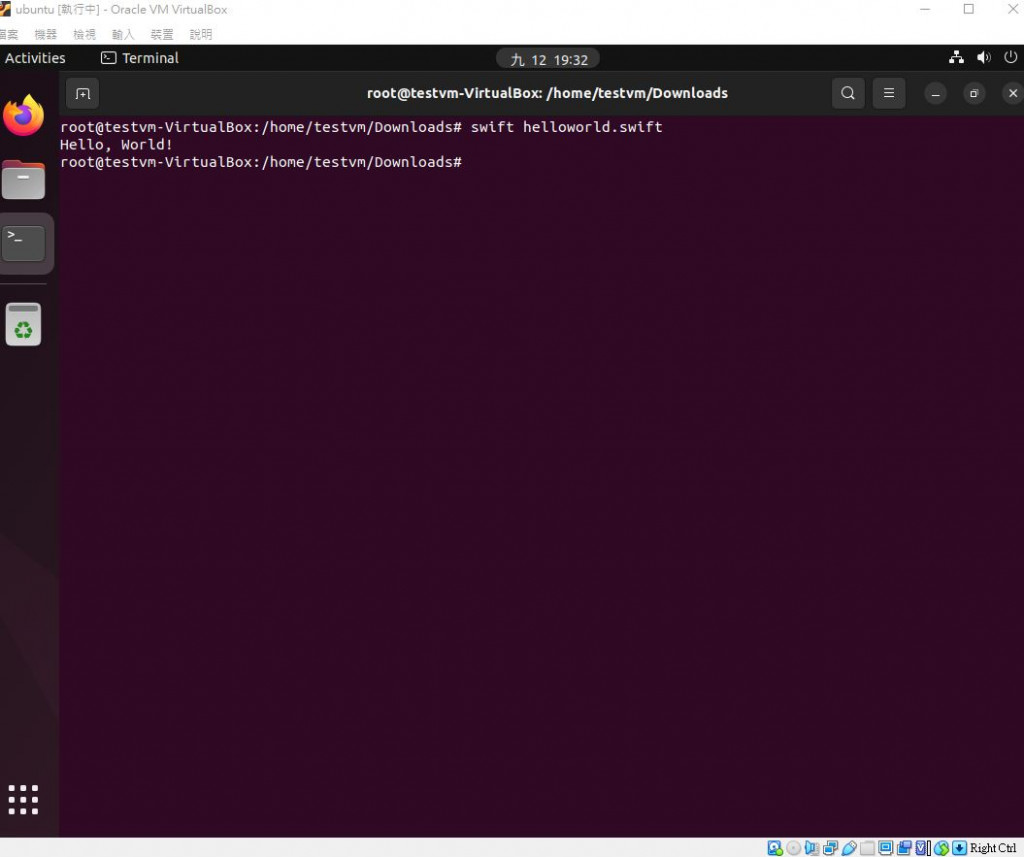The height and width of the screenshot is (857, 1024).
Task: Open the Activities overview
Action: coord(35,58)
